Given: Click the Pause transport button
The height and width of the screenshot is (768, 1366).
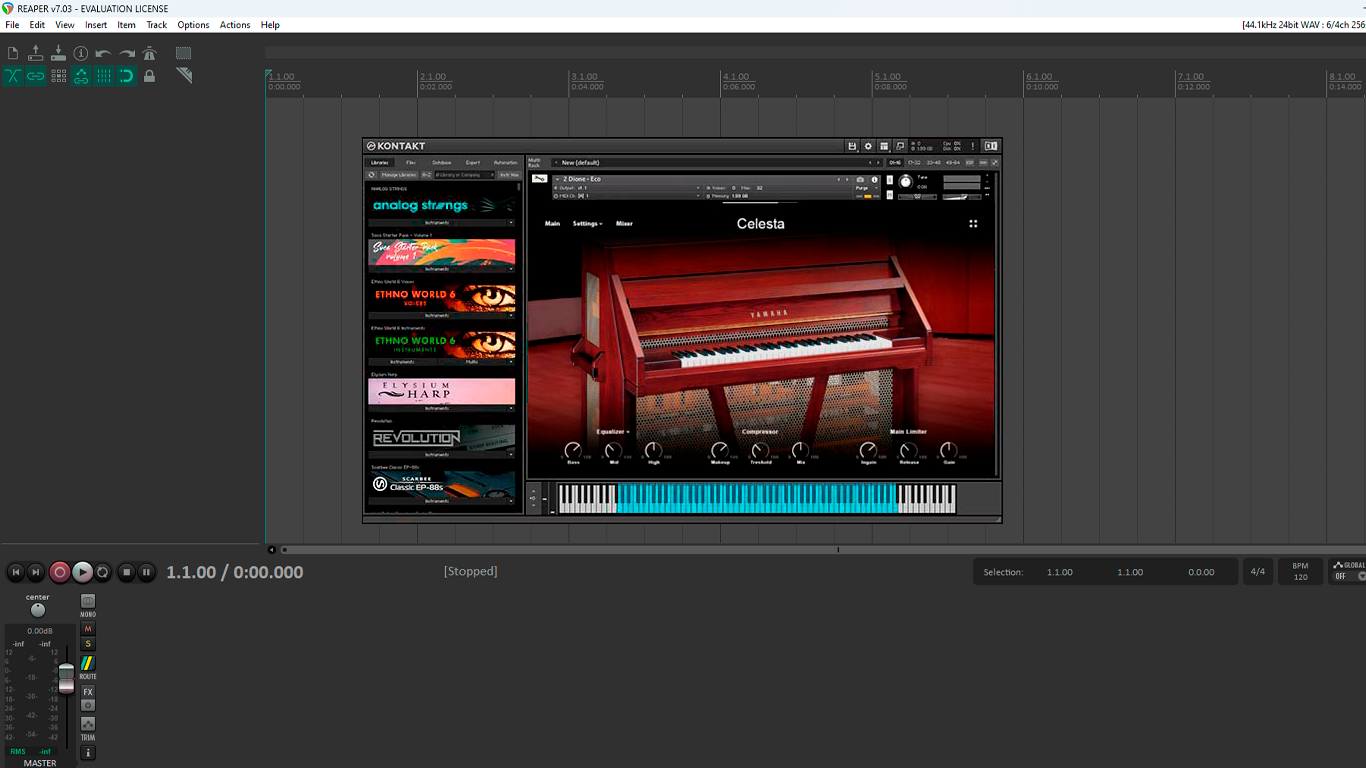Looking at the screenshot, I should tap(146, 572).
